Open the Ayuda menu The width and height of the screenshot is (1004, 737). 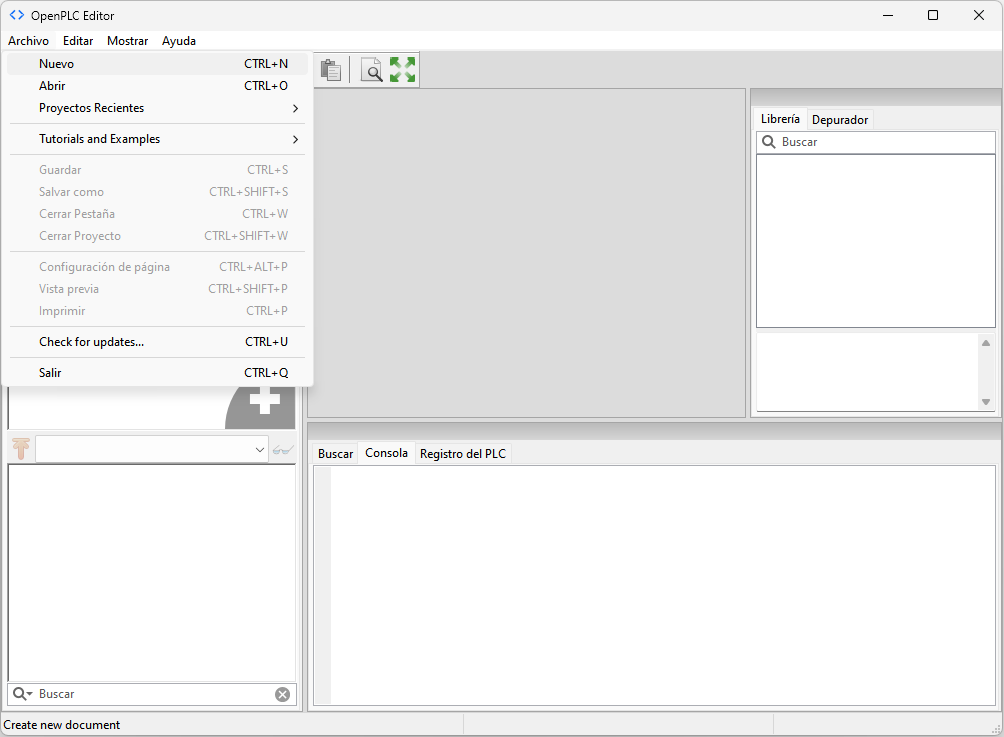pos(179,41)
